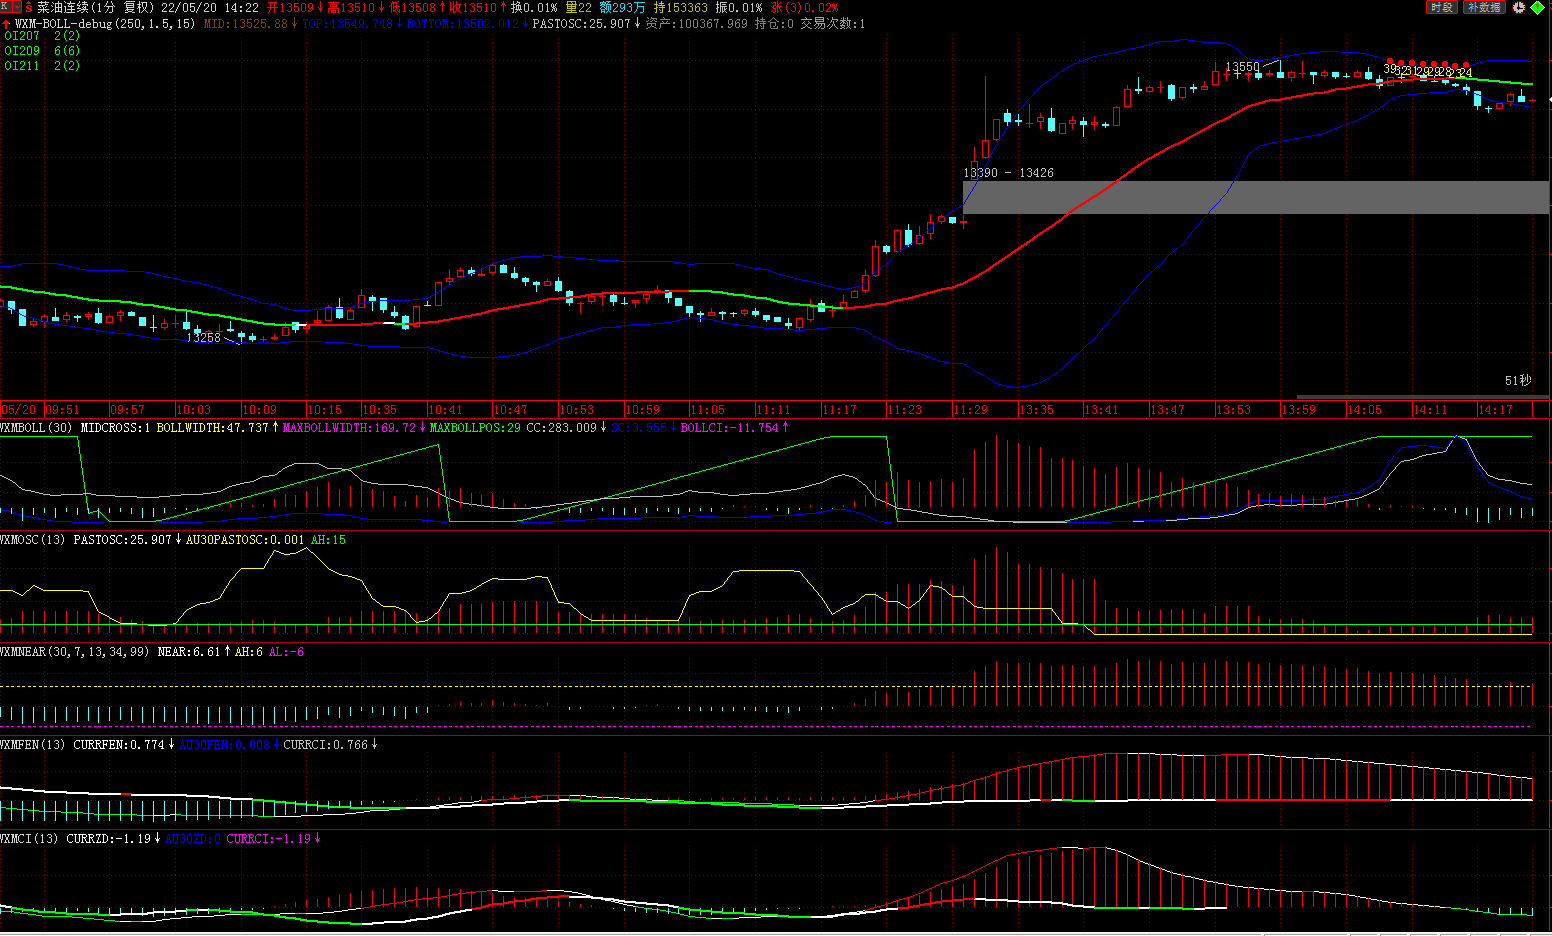Click the 资产:100367.969 asset readout
This screenshot has height=936, width=1552.
(x=696, y=23)
